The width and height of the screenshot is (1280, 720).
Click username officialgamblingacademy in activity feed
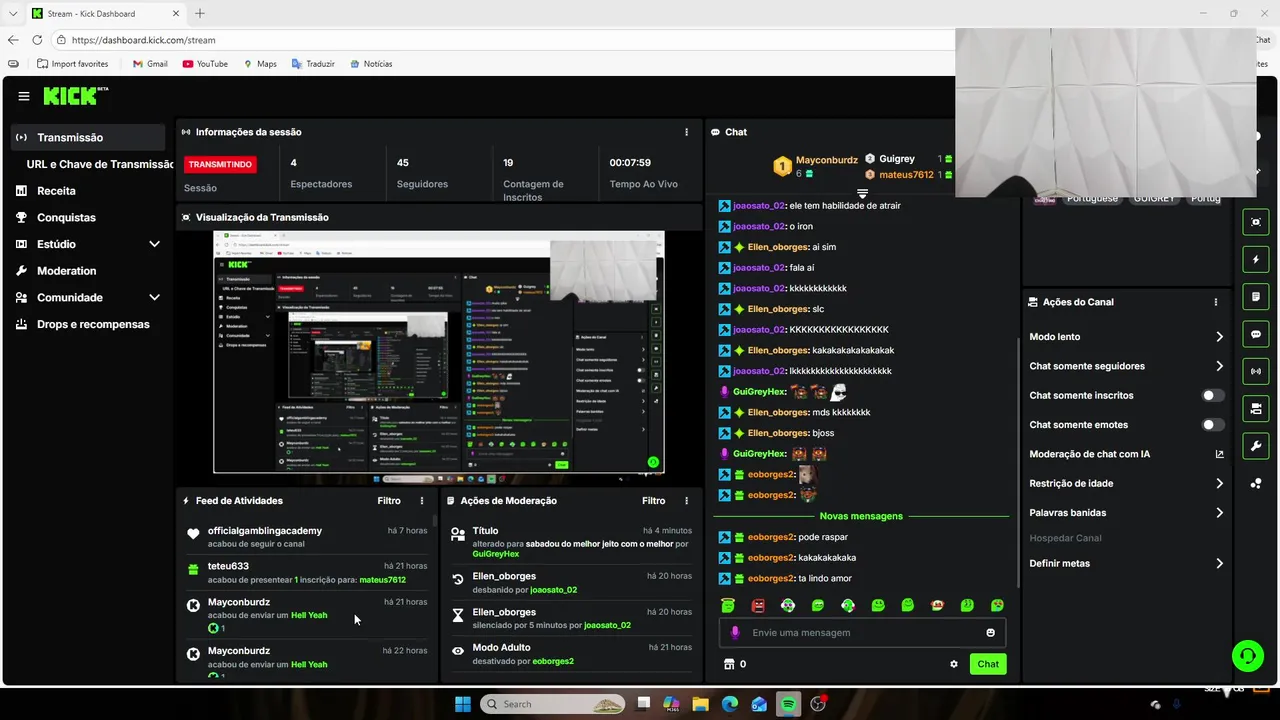click(265, 531)
